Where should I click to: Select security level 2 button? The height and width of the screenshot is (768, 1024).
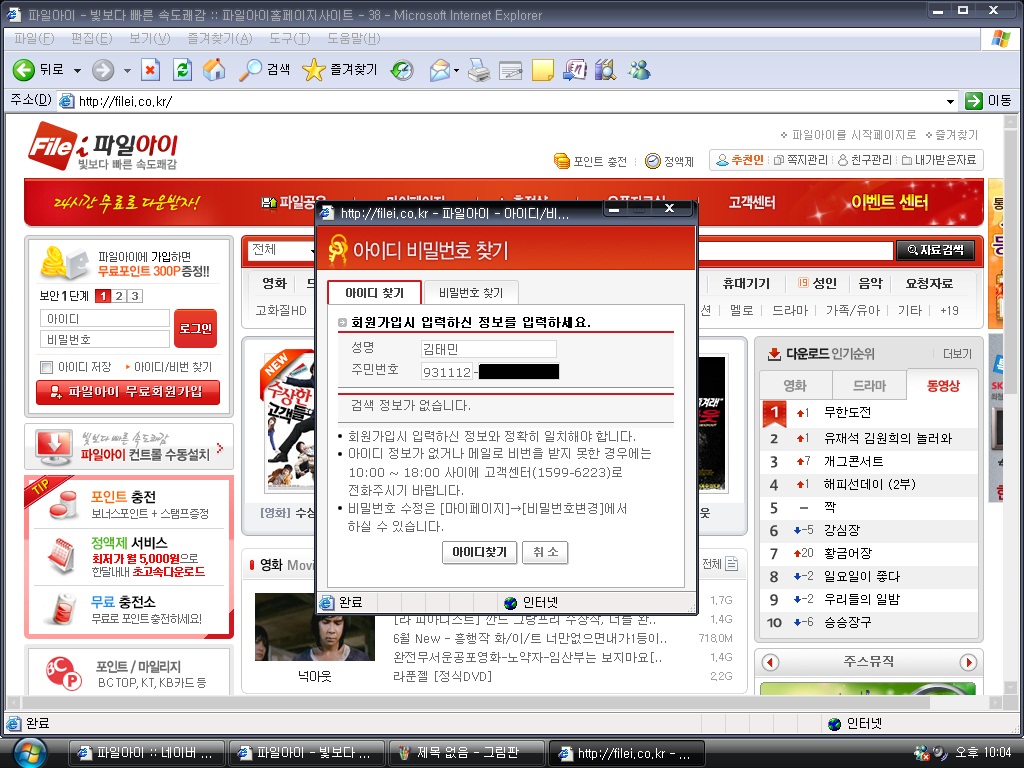click(x=119, y=296)
